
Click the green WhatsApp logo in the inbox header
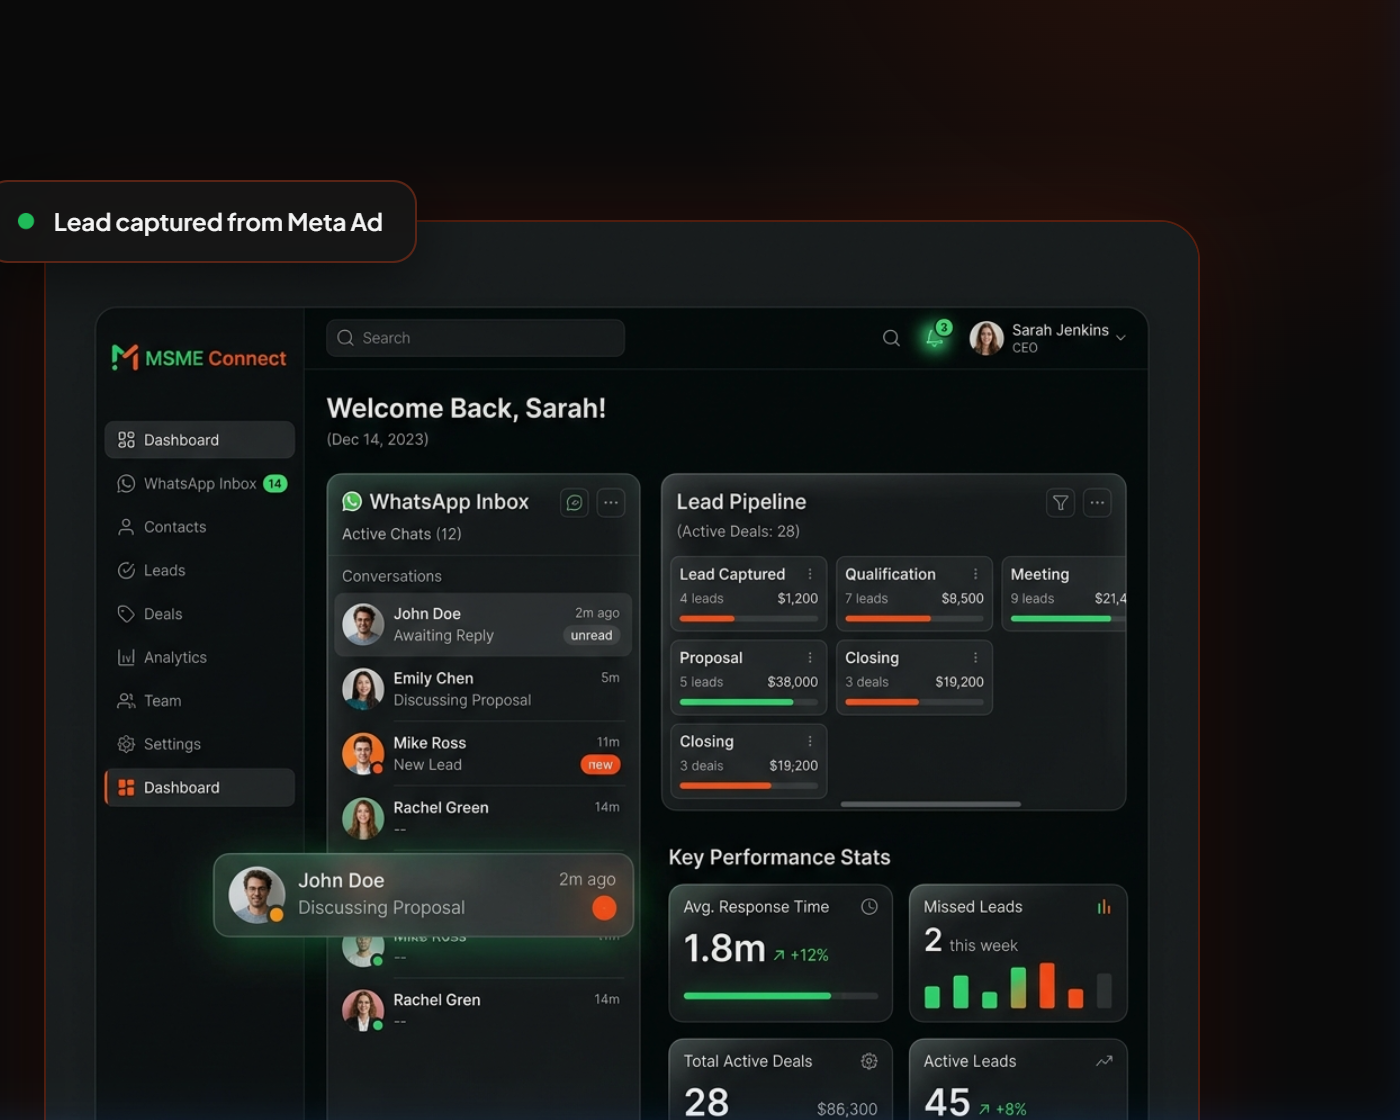pyautogui.click(x=352, y=502)
